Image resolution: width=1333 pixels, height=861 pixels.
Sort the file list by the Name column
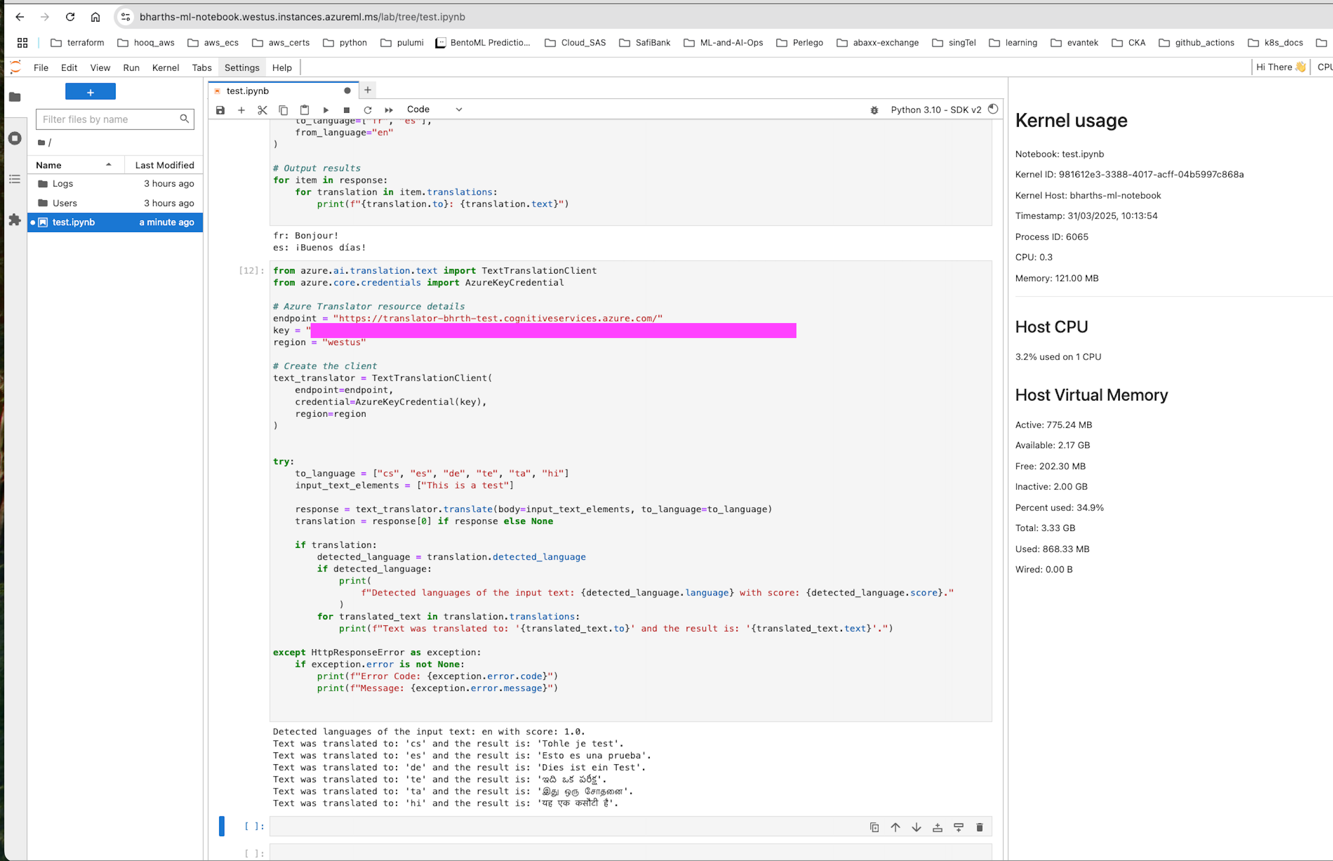pos(75,165)
